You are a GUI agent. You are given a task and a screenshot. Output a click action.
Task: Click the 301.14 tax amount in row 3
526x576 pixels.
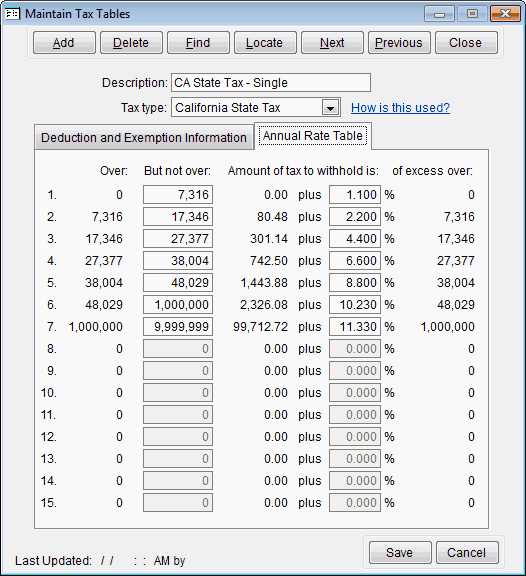pyautogui.click(x=269, y=239)
